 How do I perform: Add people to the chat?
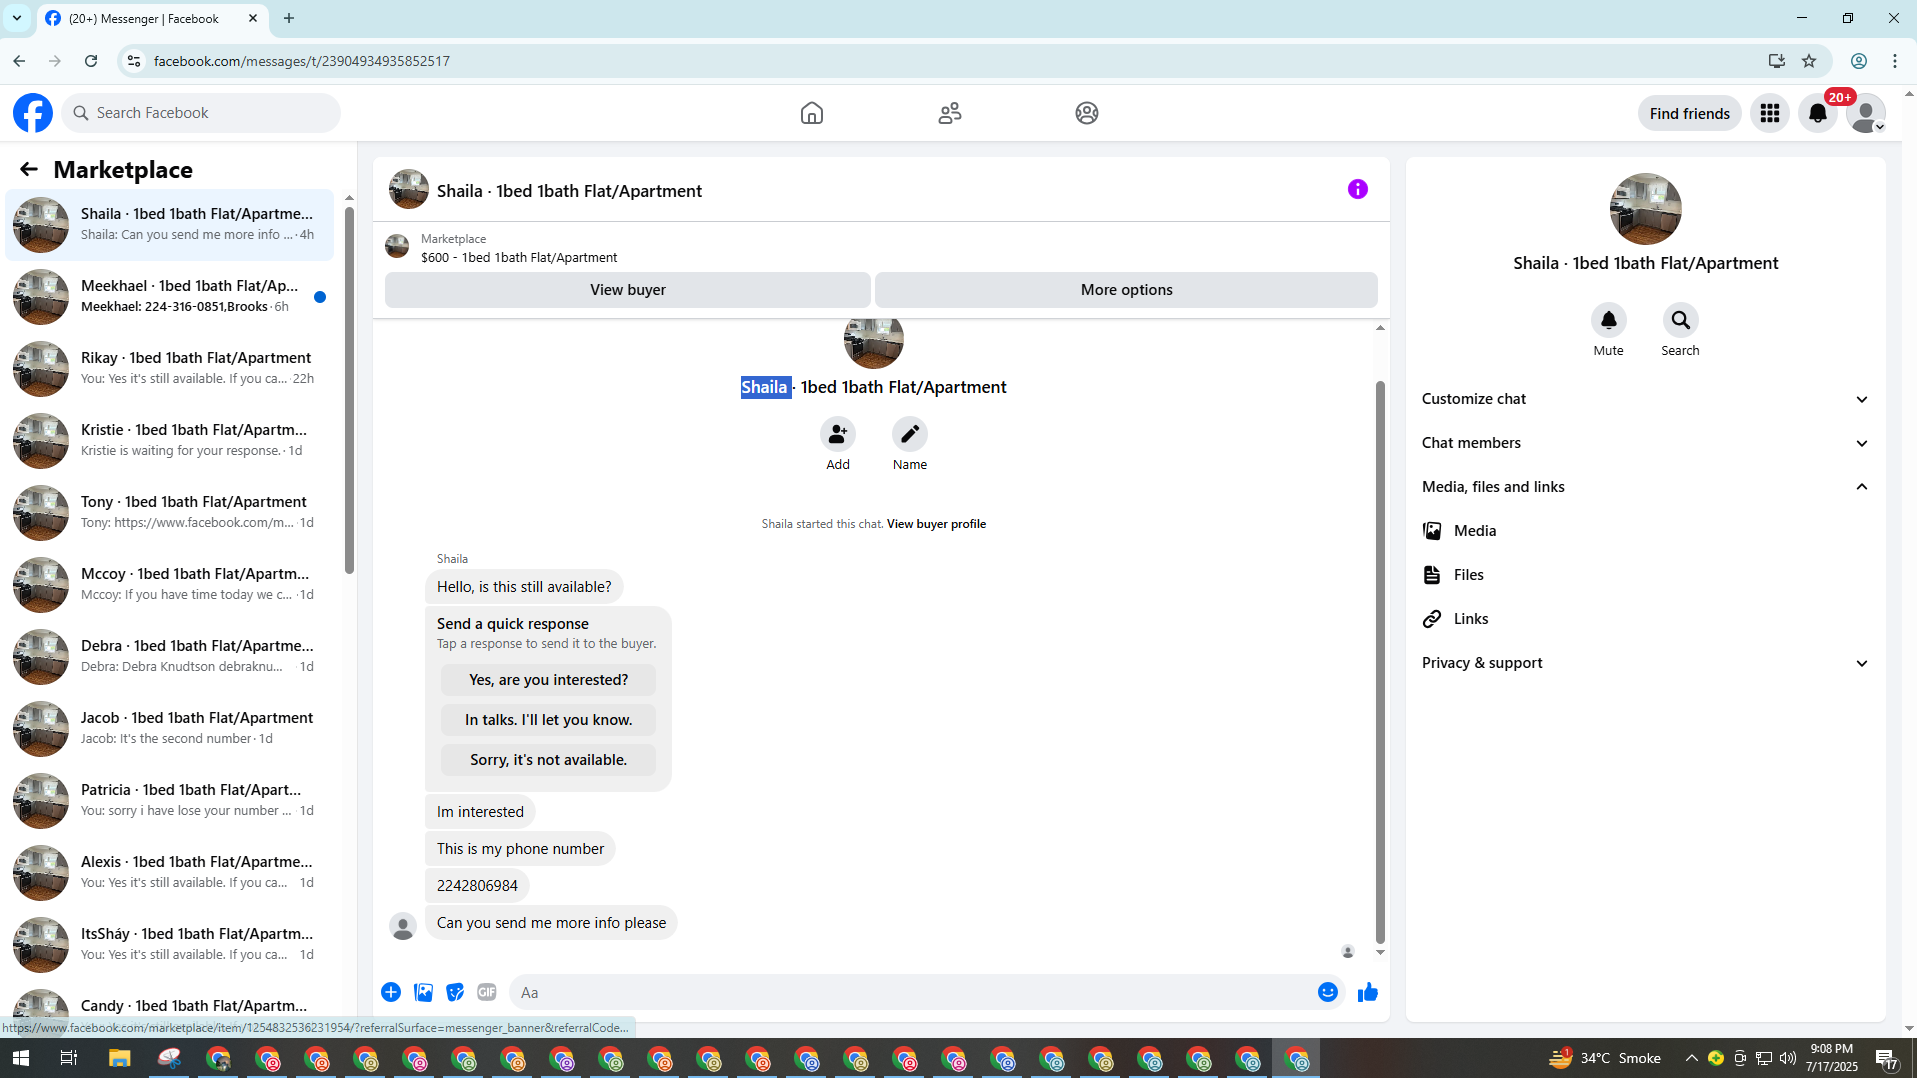(838, 434)
